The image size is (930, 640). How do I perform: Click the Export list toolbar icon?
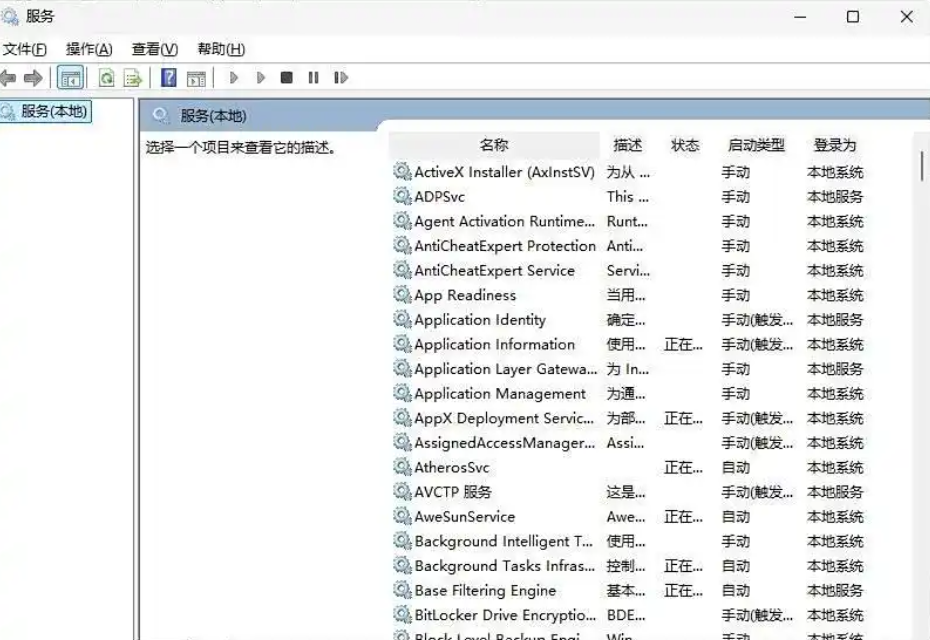tap(132, 78)
